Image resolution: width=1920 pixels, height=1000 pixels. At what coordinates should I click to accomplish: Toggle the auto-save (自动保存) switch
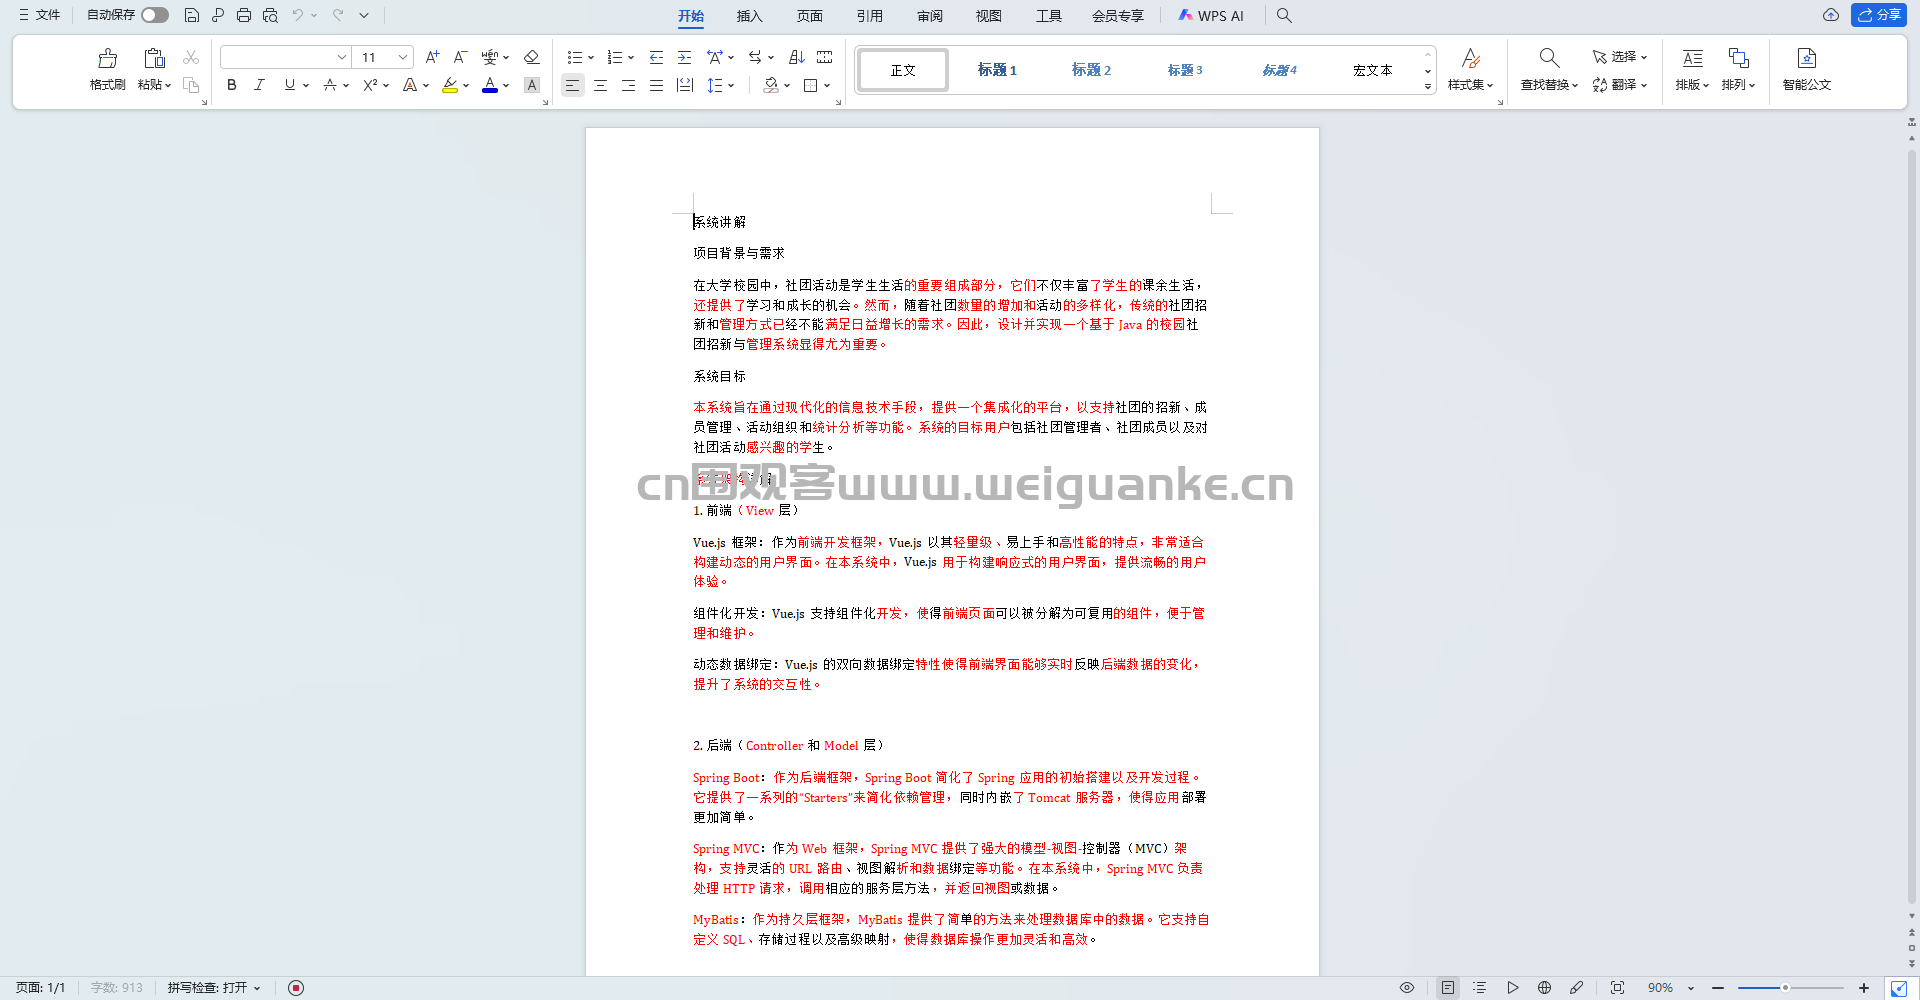coord(154,15)
